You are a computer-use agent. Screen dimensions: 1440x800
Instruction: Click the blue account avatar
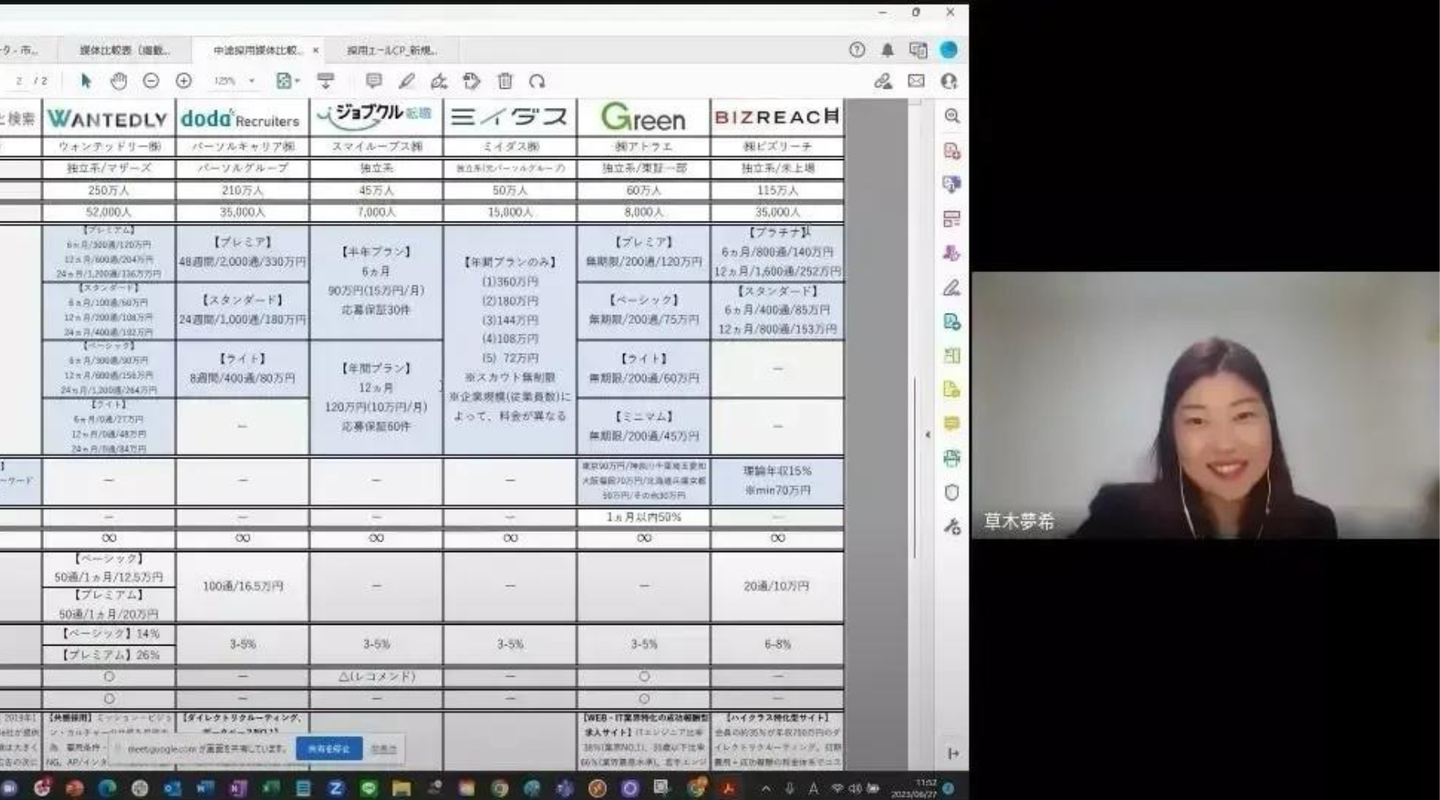coord(949,49)
